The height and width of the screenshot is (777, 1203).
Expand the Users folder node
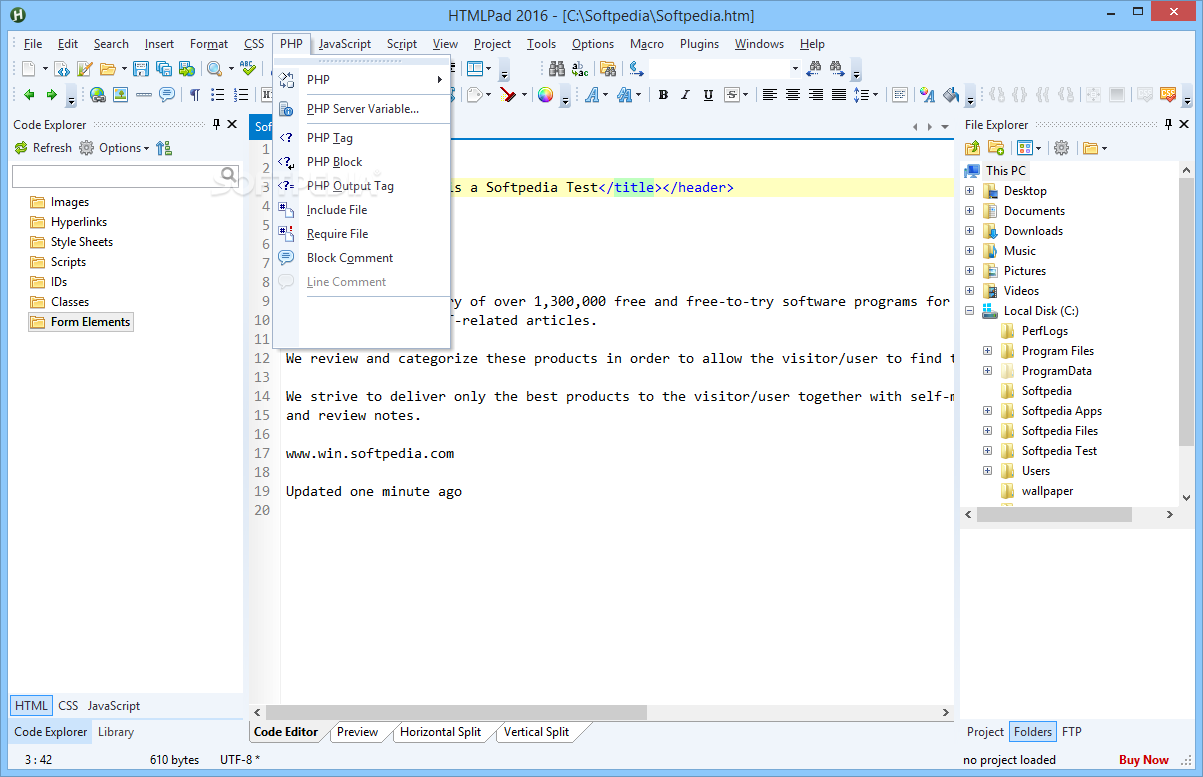pos(987,471)
